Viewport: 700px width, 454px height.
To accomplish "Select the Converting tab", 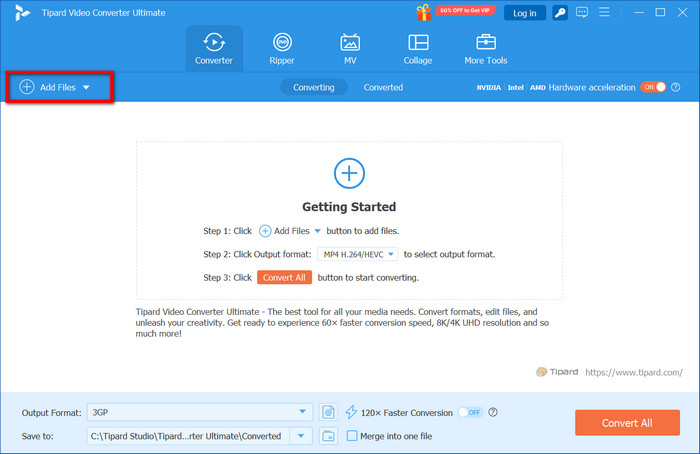I will point(313,87).
